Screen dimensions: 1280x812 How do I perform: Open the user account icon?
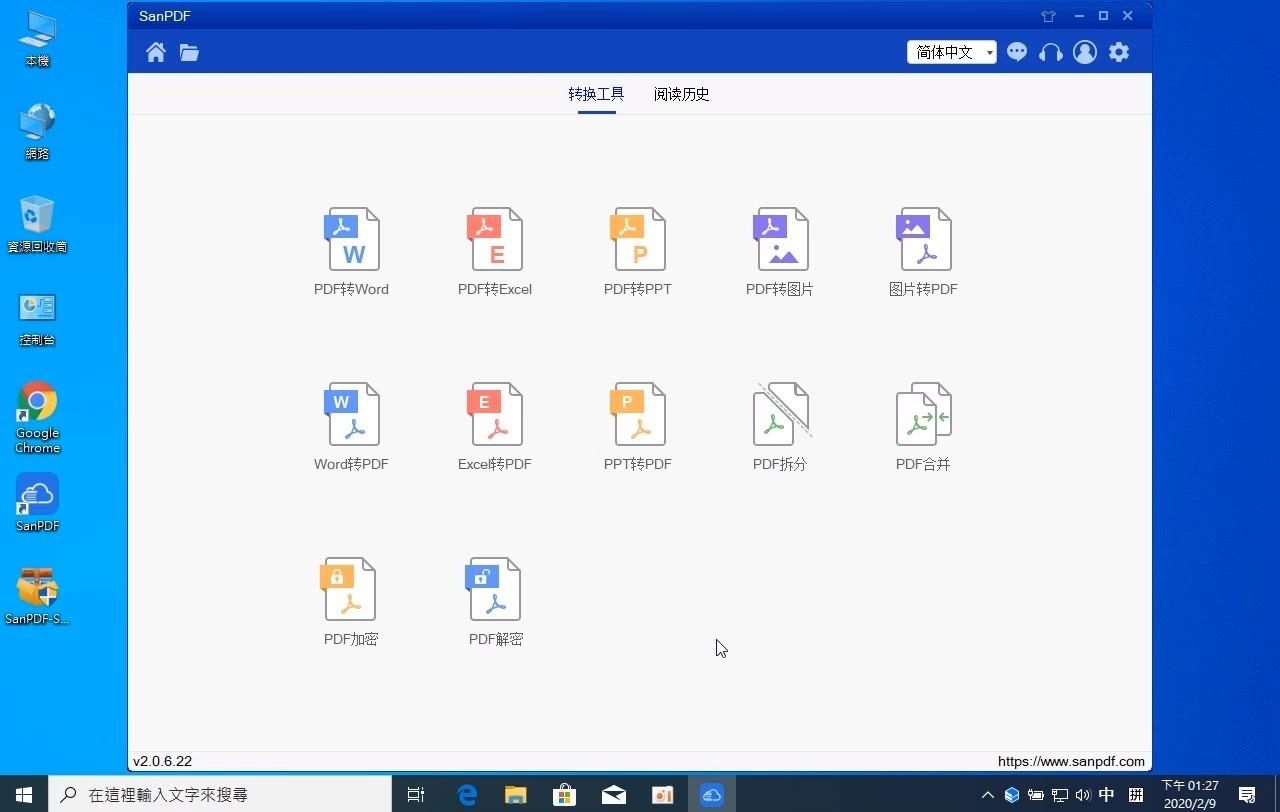pos(1085,52)
